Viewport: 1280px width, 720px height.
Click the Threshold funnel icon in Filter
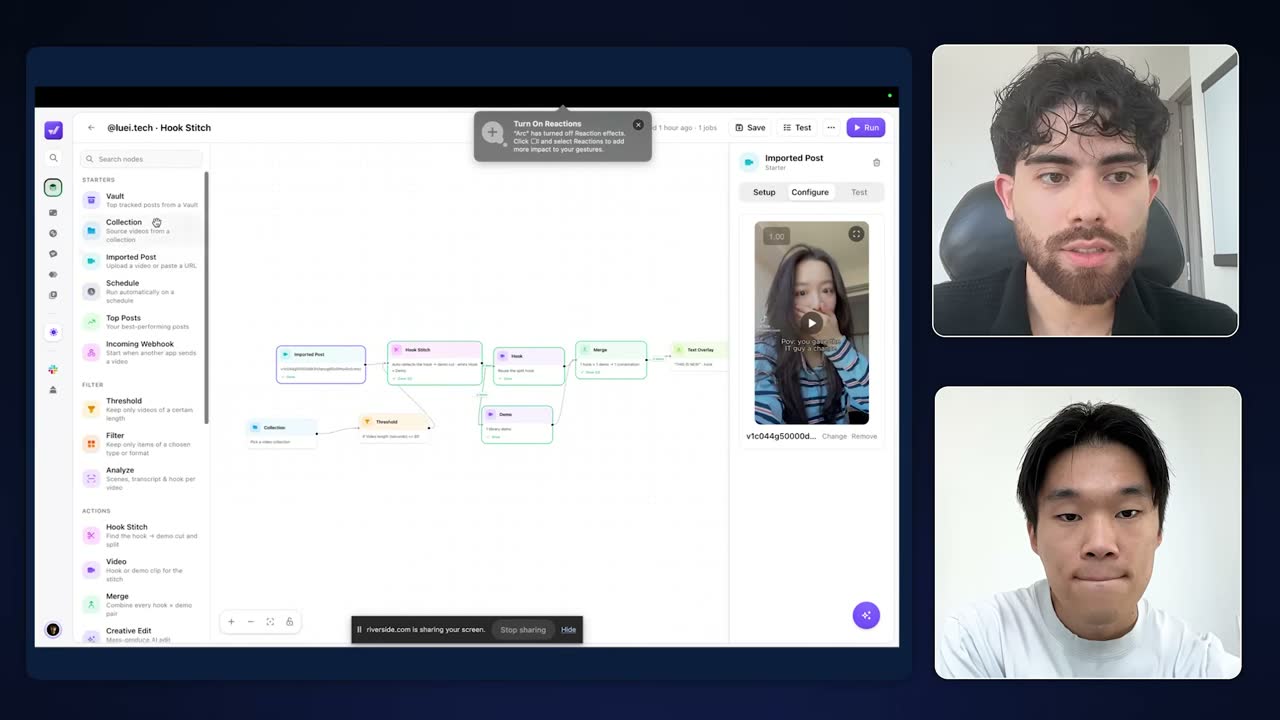coord(91,409)
